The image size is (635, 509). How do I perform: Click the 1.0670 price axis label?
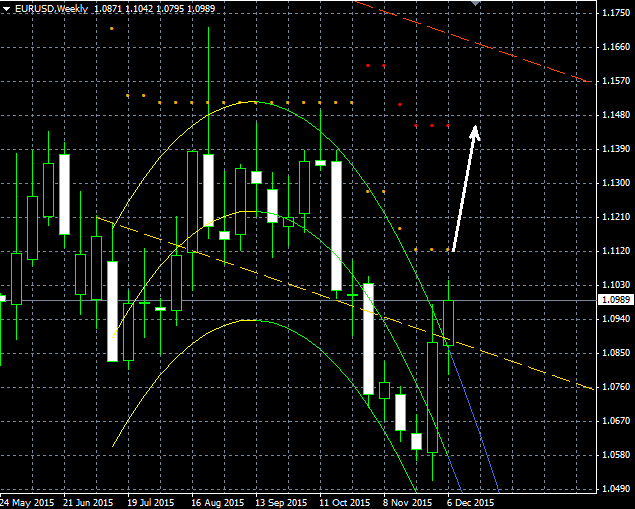pyautogui.click(x=616, y=421)
